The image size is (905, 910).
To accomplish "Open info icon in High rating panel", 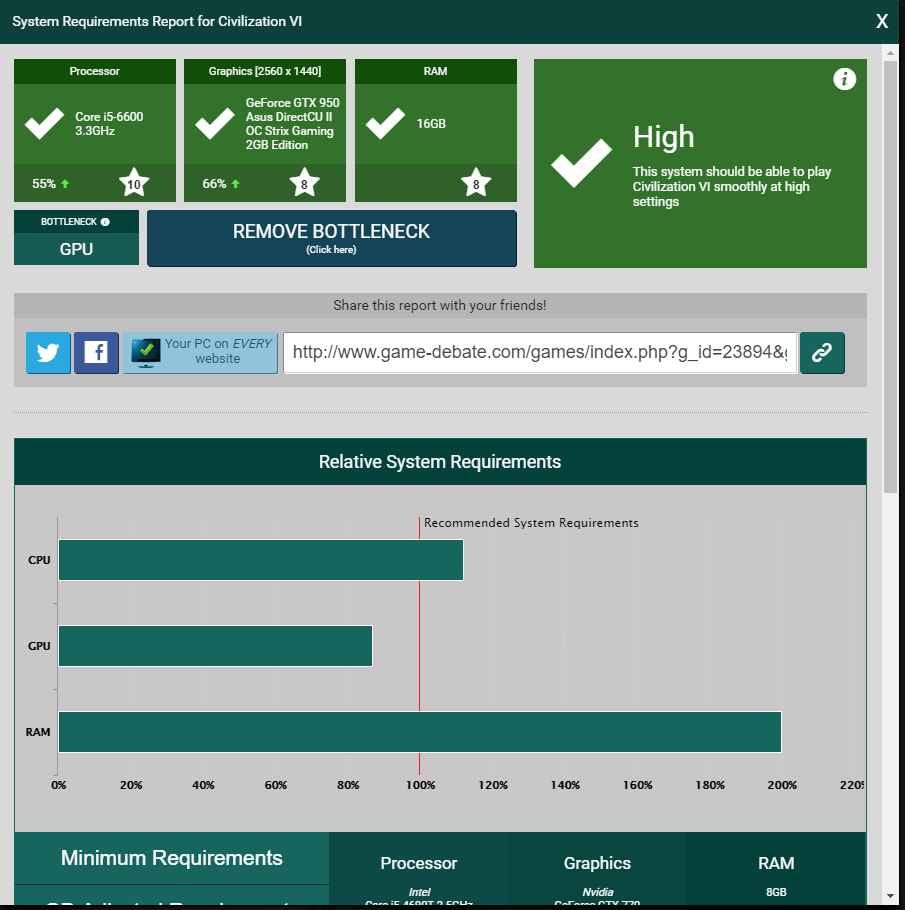I will click(x=844, y=78).
